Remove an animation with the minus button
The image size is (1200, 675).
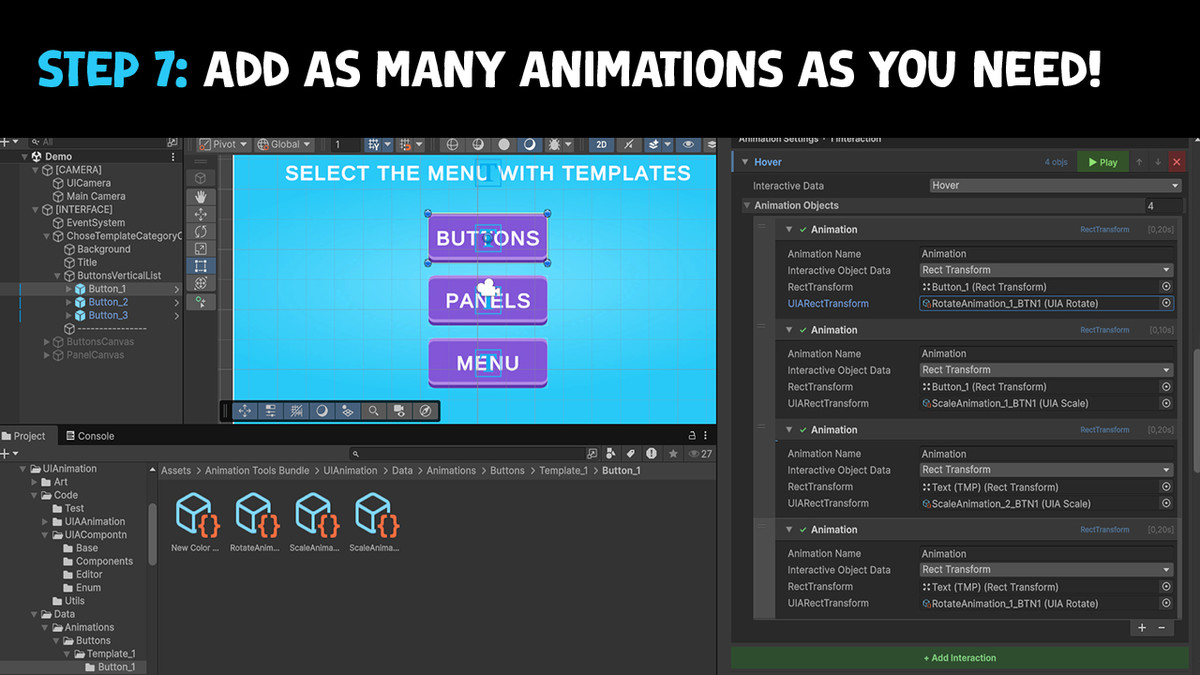(1161, 628)
